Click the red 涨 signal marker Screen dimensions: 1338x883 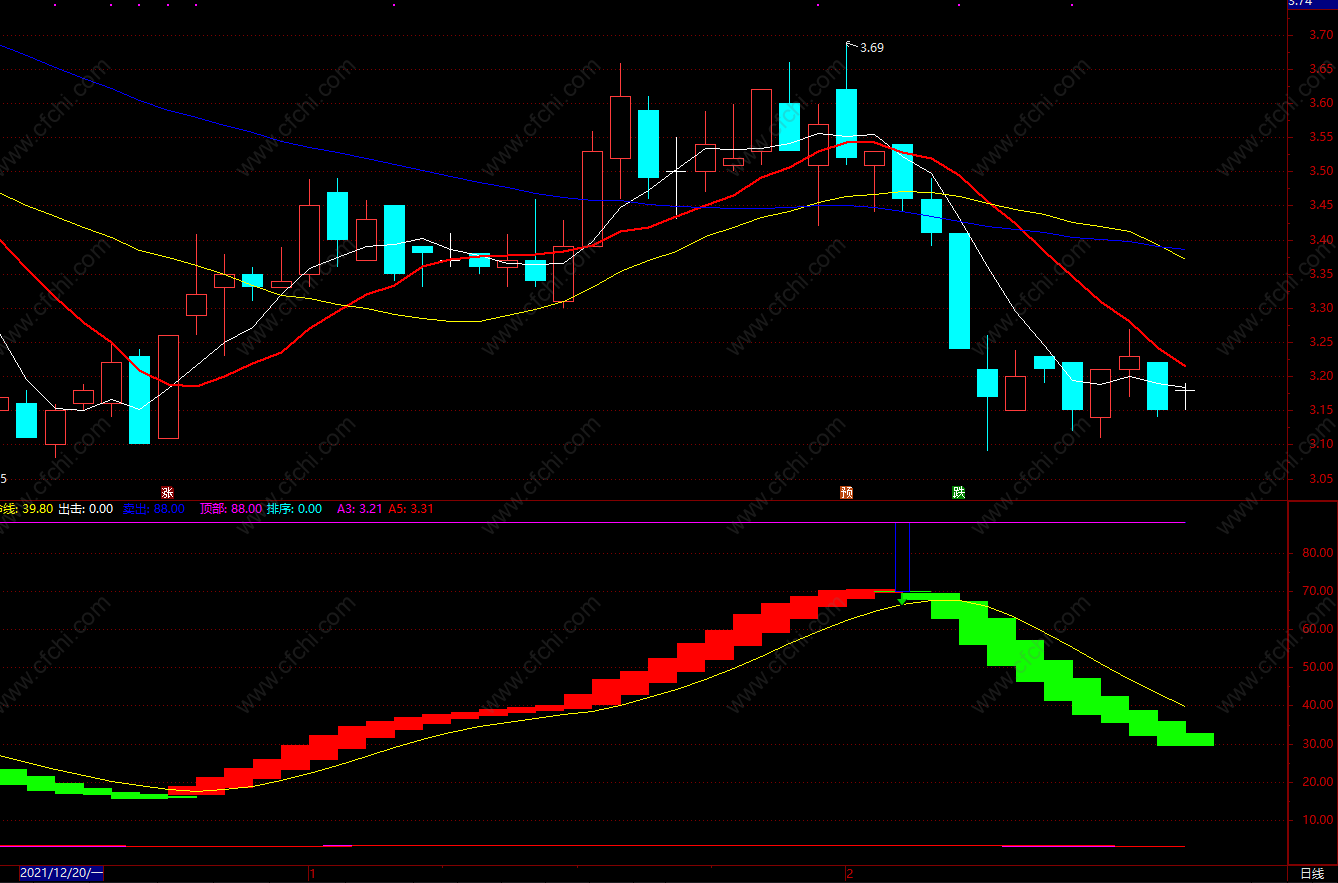point(167,492)
